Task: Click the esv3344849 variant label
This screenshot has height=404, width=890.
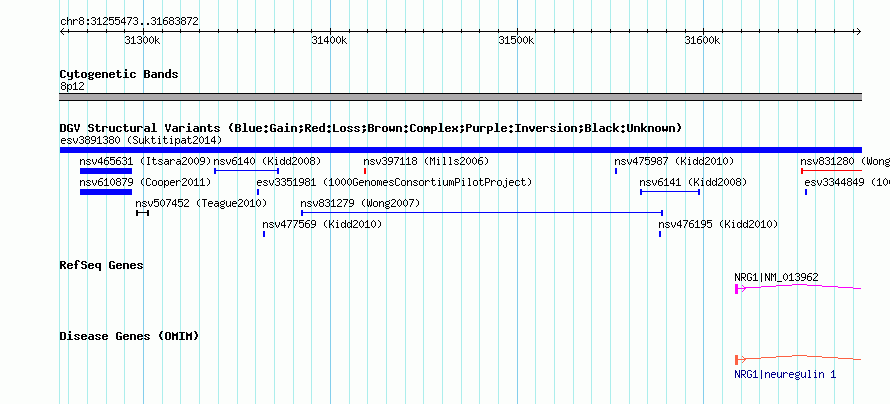Action: point(847,182)
